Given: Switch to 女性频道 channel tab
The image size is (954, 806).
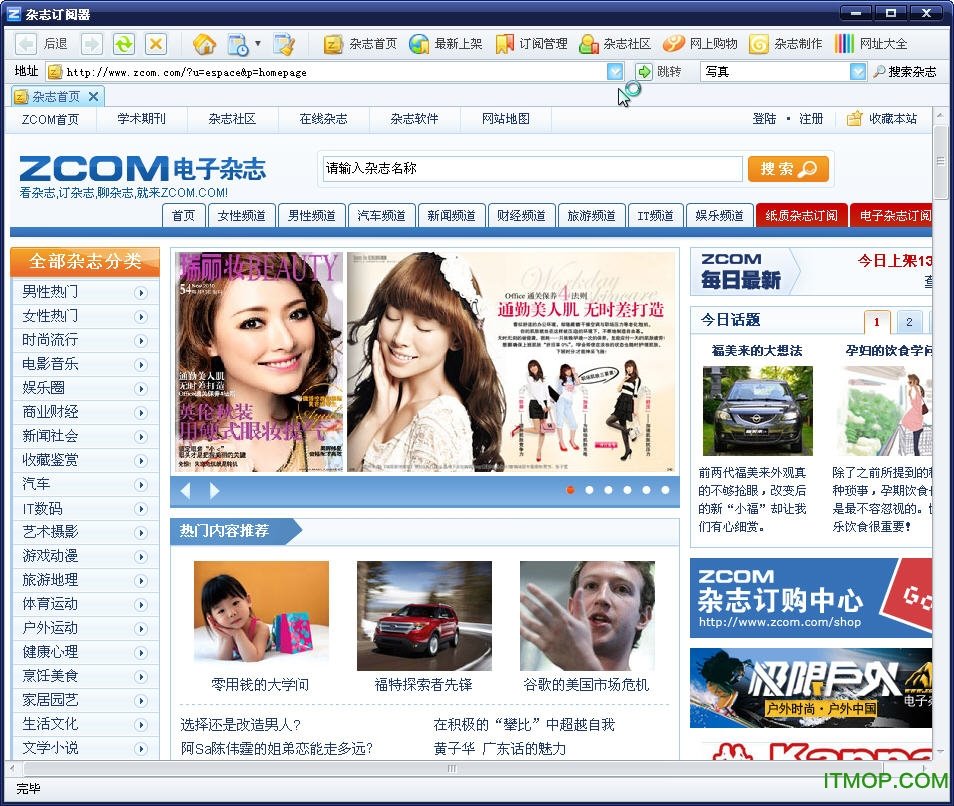Looking at the screenshot, I should [x=242, y=215].
